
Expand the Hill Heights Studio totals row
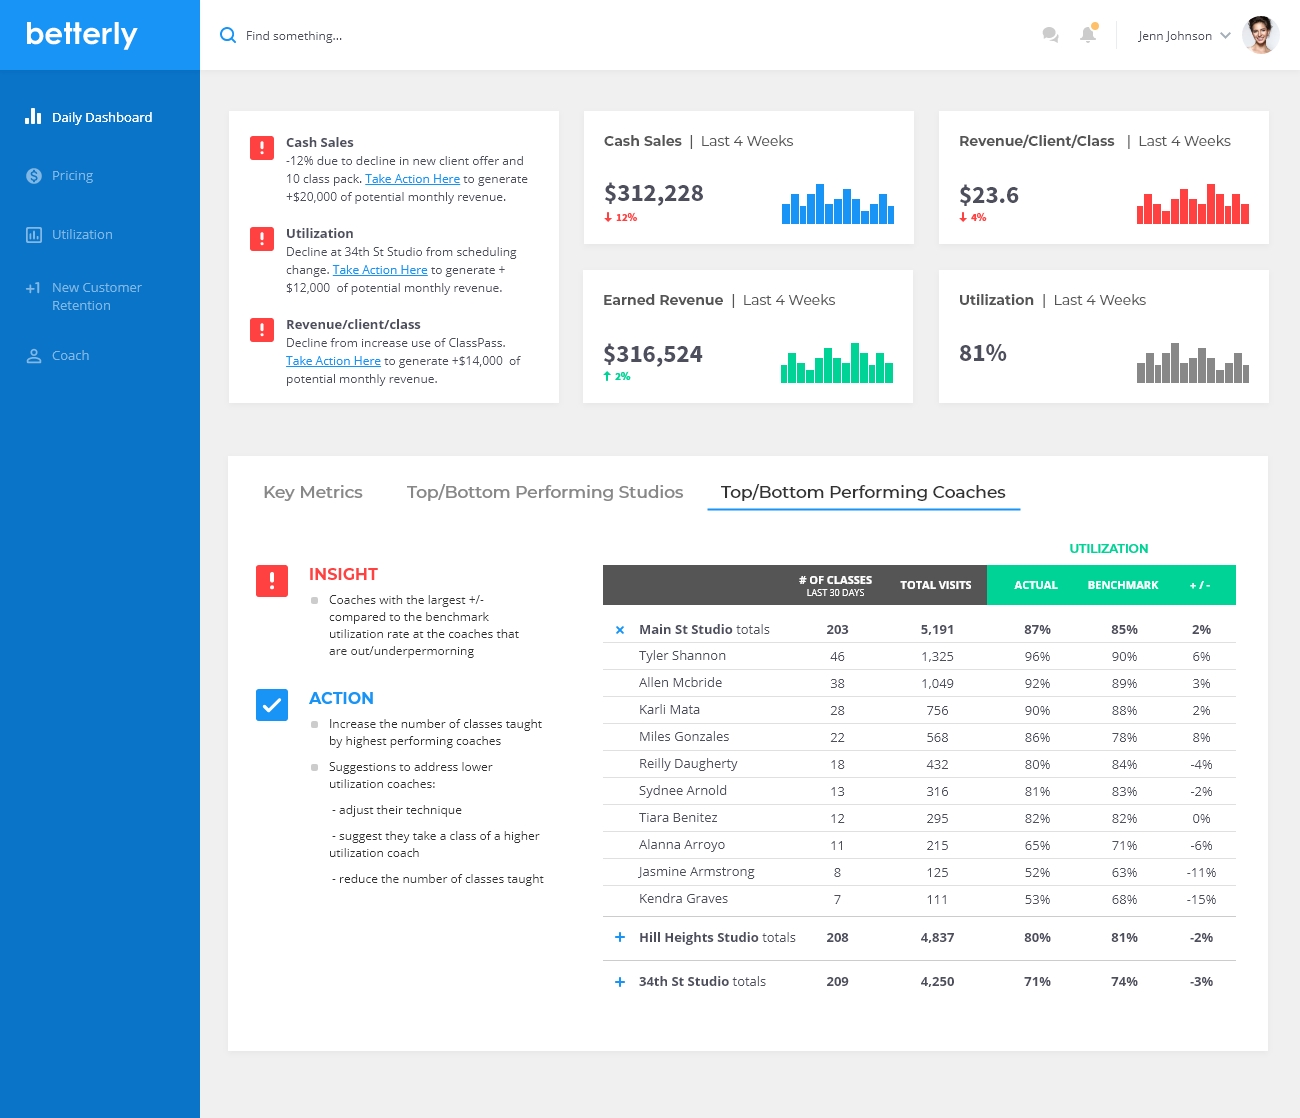coord(620,938)
